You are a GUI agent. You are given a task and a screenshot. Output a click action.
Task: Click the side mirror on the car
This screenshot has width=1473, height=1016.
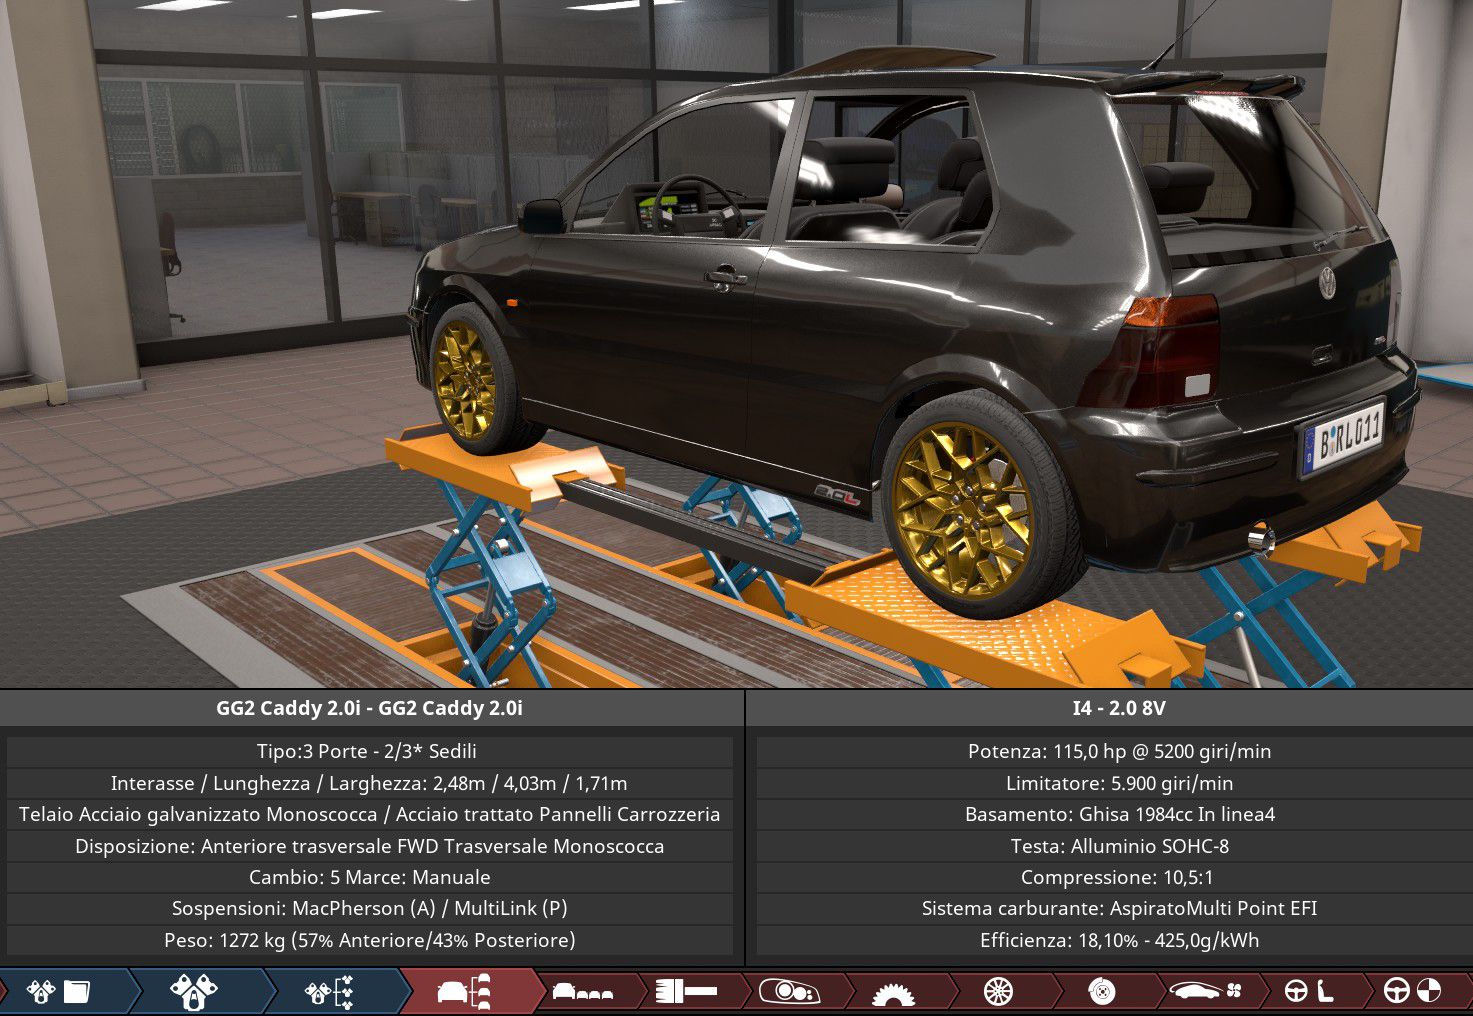pyautogui.click(x=541, y=215)
